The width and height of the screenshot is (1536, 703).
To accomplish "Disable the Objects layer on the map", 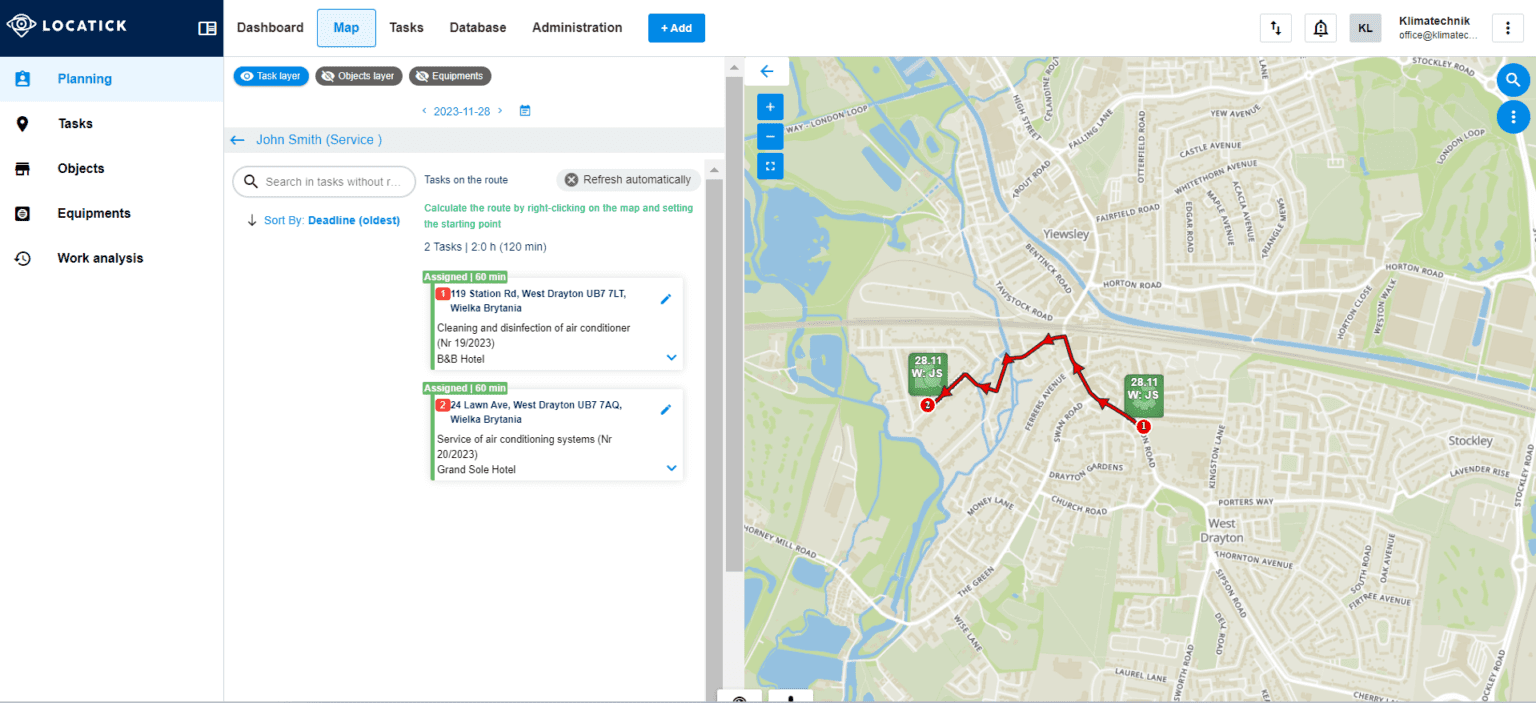I will click(358, 75).
